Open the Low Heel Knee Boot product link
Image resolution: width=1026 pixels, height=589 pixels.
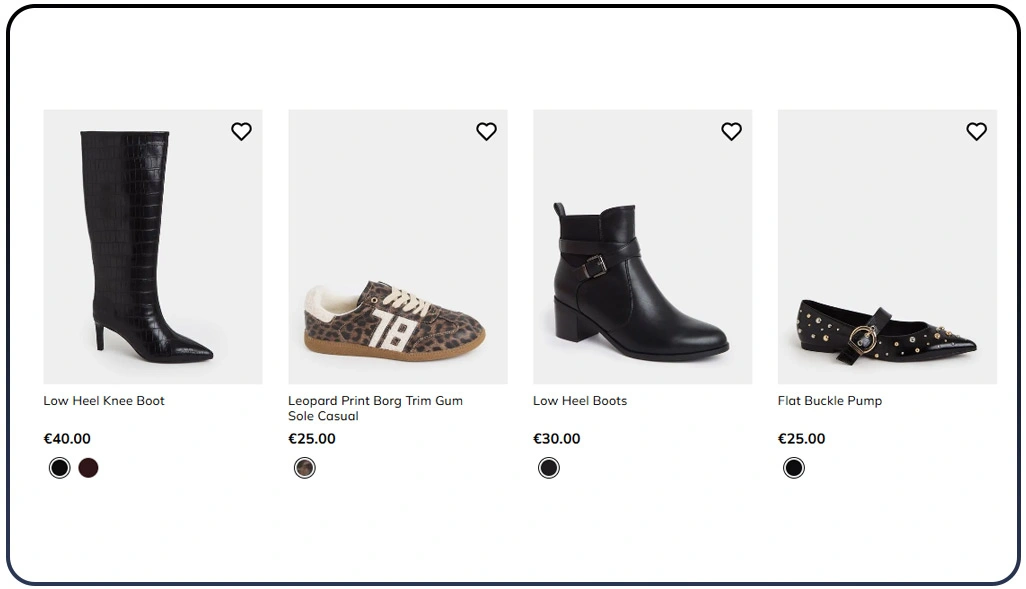click(x=103, y=400)
